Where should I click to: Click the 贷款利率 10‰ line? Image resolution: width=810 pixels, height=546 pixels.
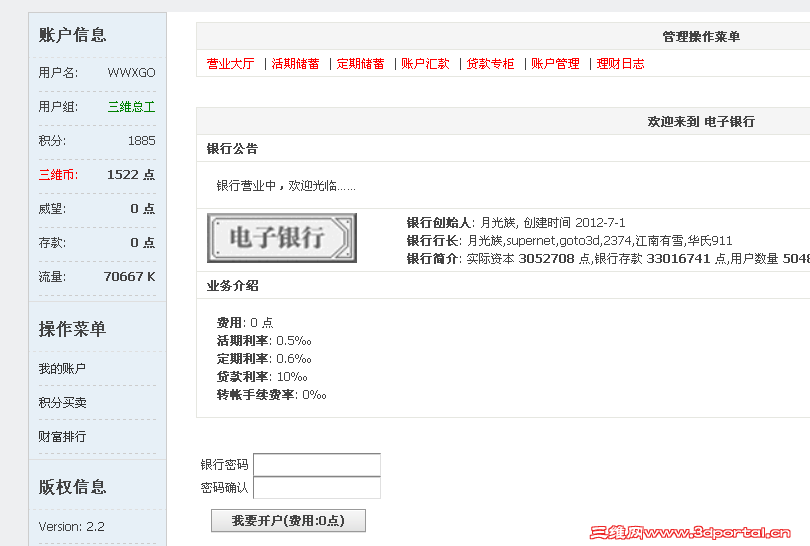(262, 377)
